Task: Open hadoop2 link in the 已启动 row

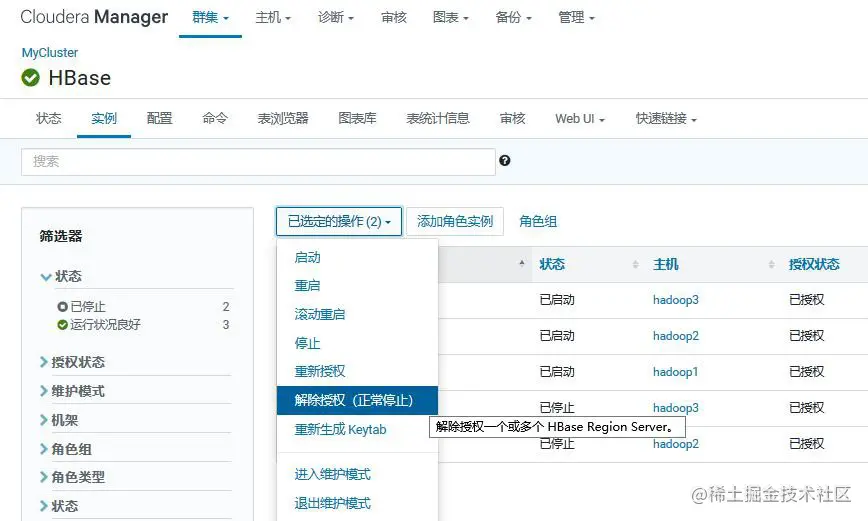Action: click(675, 336)
